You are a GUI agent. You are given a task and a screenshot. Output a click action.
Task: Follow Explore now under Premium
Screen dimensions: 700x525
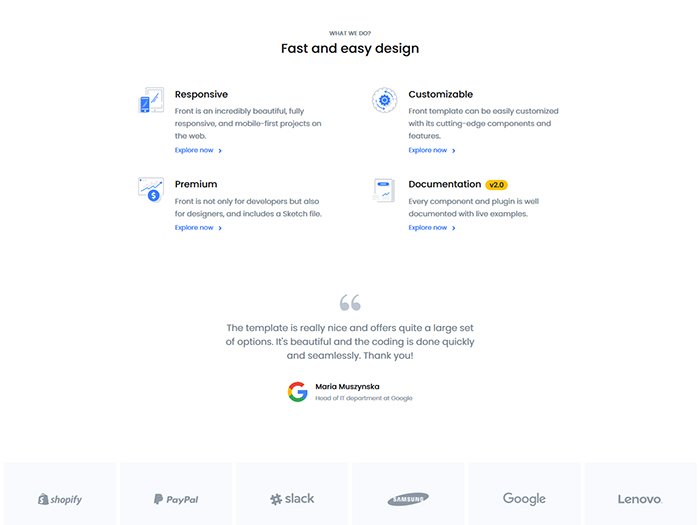point(198,227)
